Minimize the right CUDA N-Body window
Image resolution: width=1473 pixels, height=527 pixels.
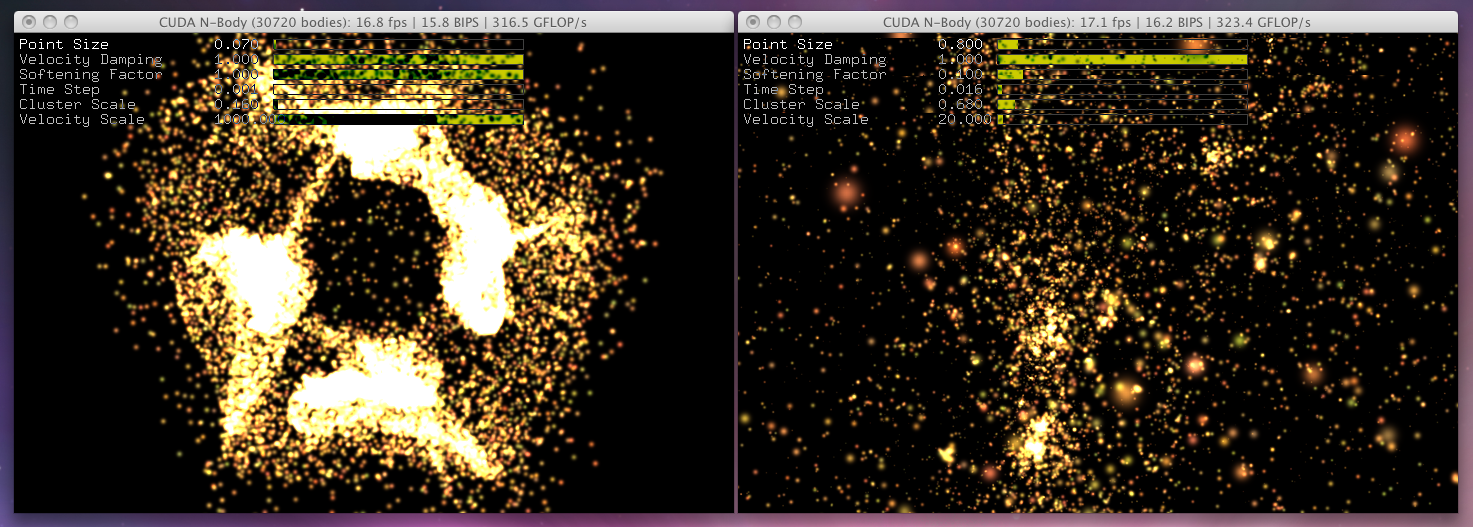click(773, 22)
